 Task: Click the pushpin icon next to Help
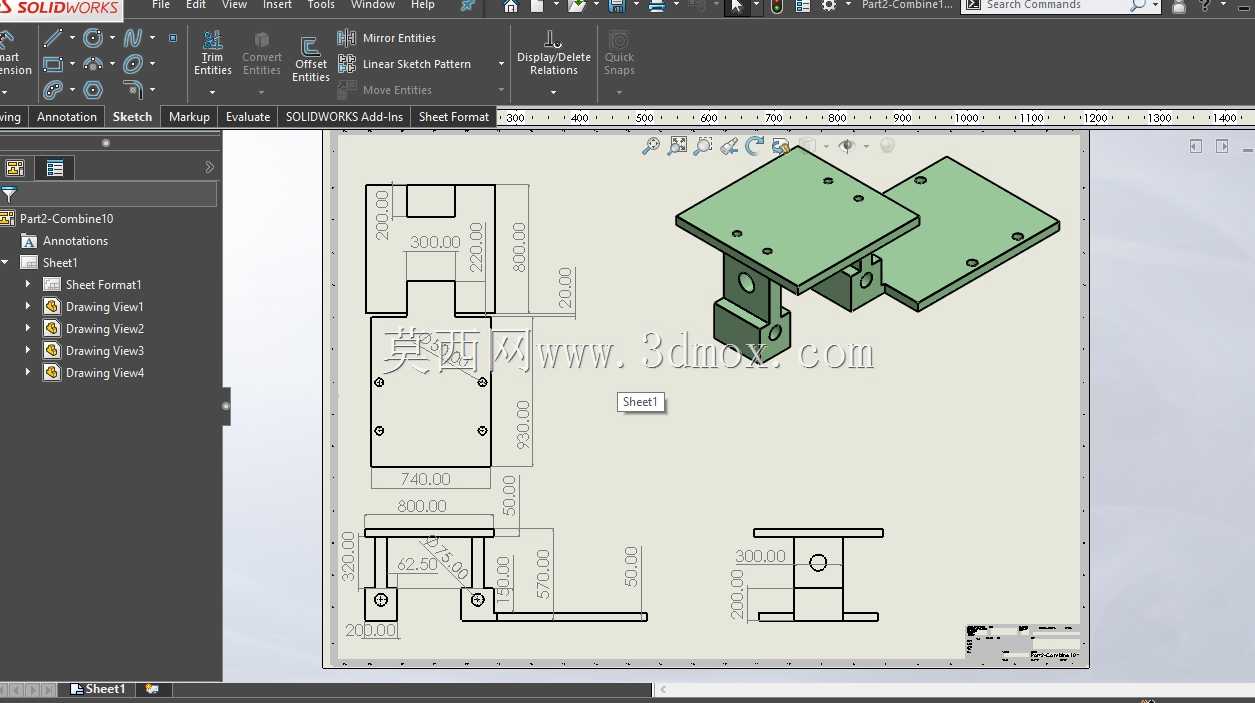pos(467,6)
